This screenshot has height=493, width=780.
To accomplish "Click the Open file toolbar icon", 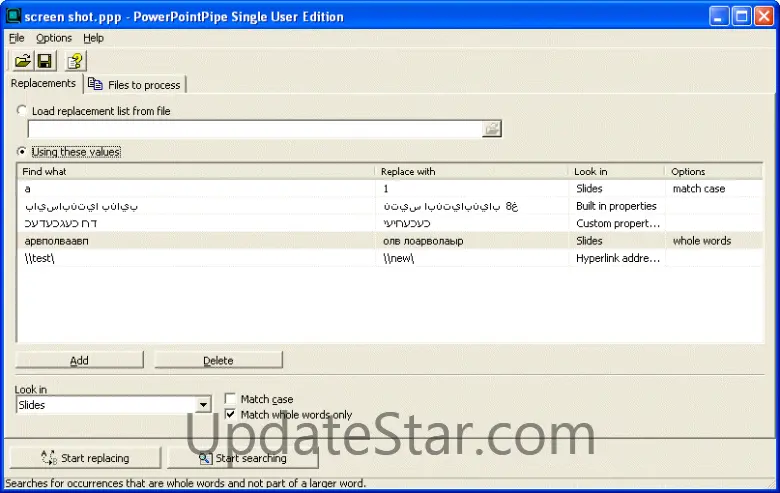I will pos(22,61).
